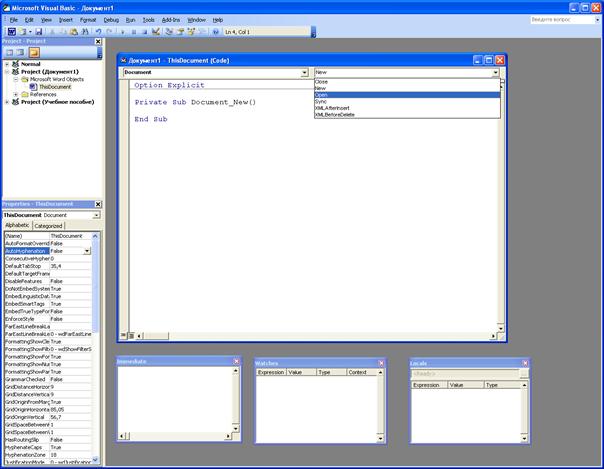Image resolution: width=604 pixels, height=469 pixels.
Task: Open the Document object dropdown
Action: 304,72
